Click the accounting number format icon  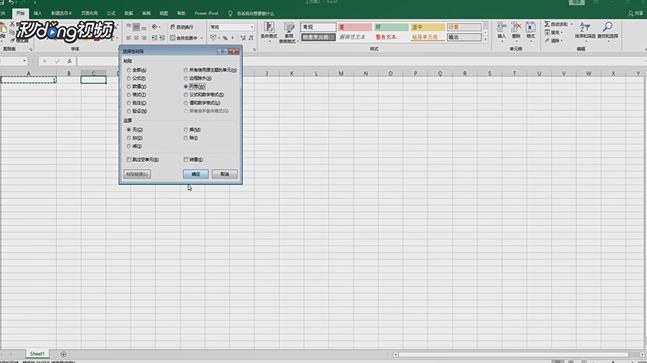(x=213, y=38)
